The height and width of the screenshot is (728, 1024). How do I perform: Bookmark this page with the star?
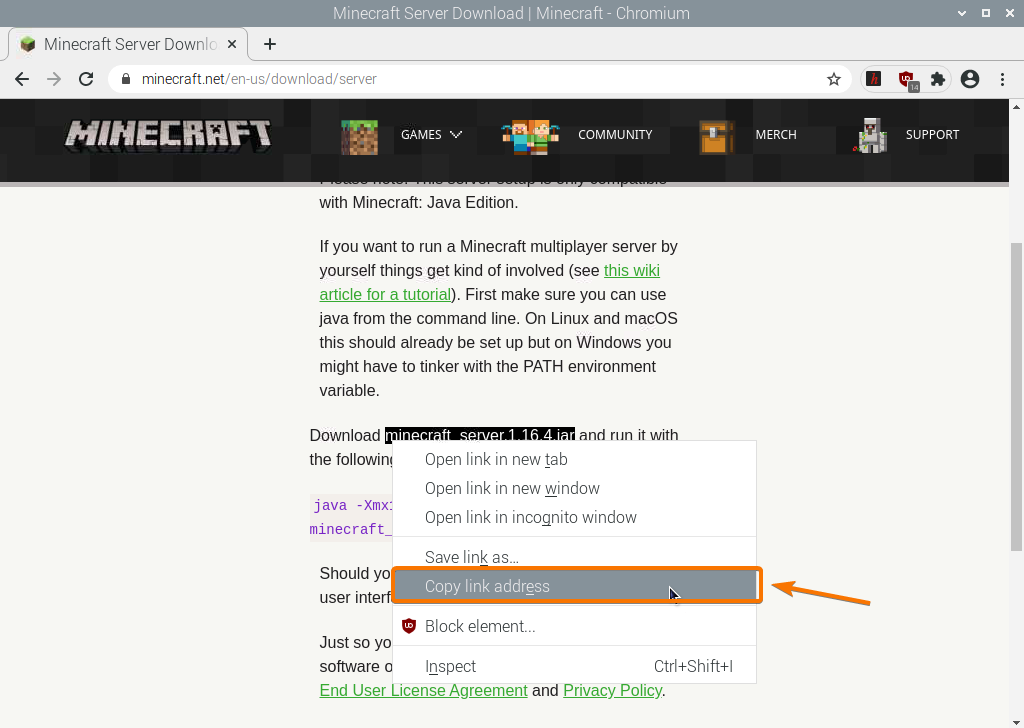[x=833, y=79]
